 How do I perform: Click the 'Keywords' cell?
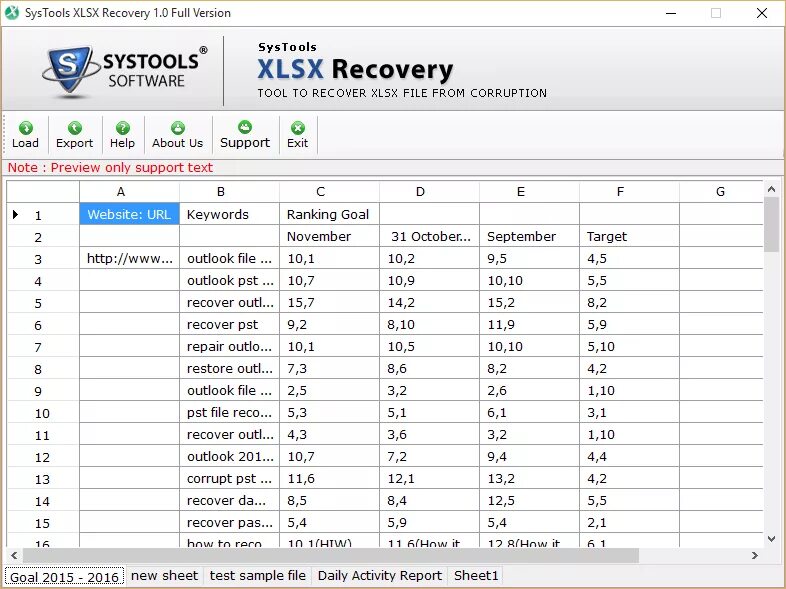[x=230, y=214]
